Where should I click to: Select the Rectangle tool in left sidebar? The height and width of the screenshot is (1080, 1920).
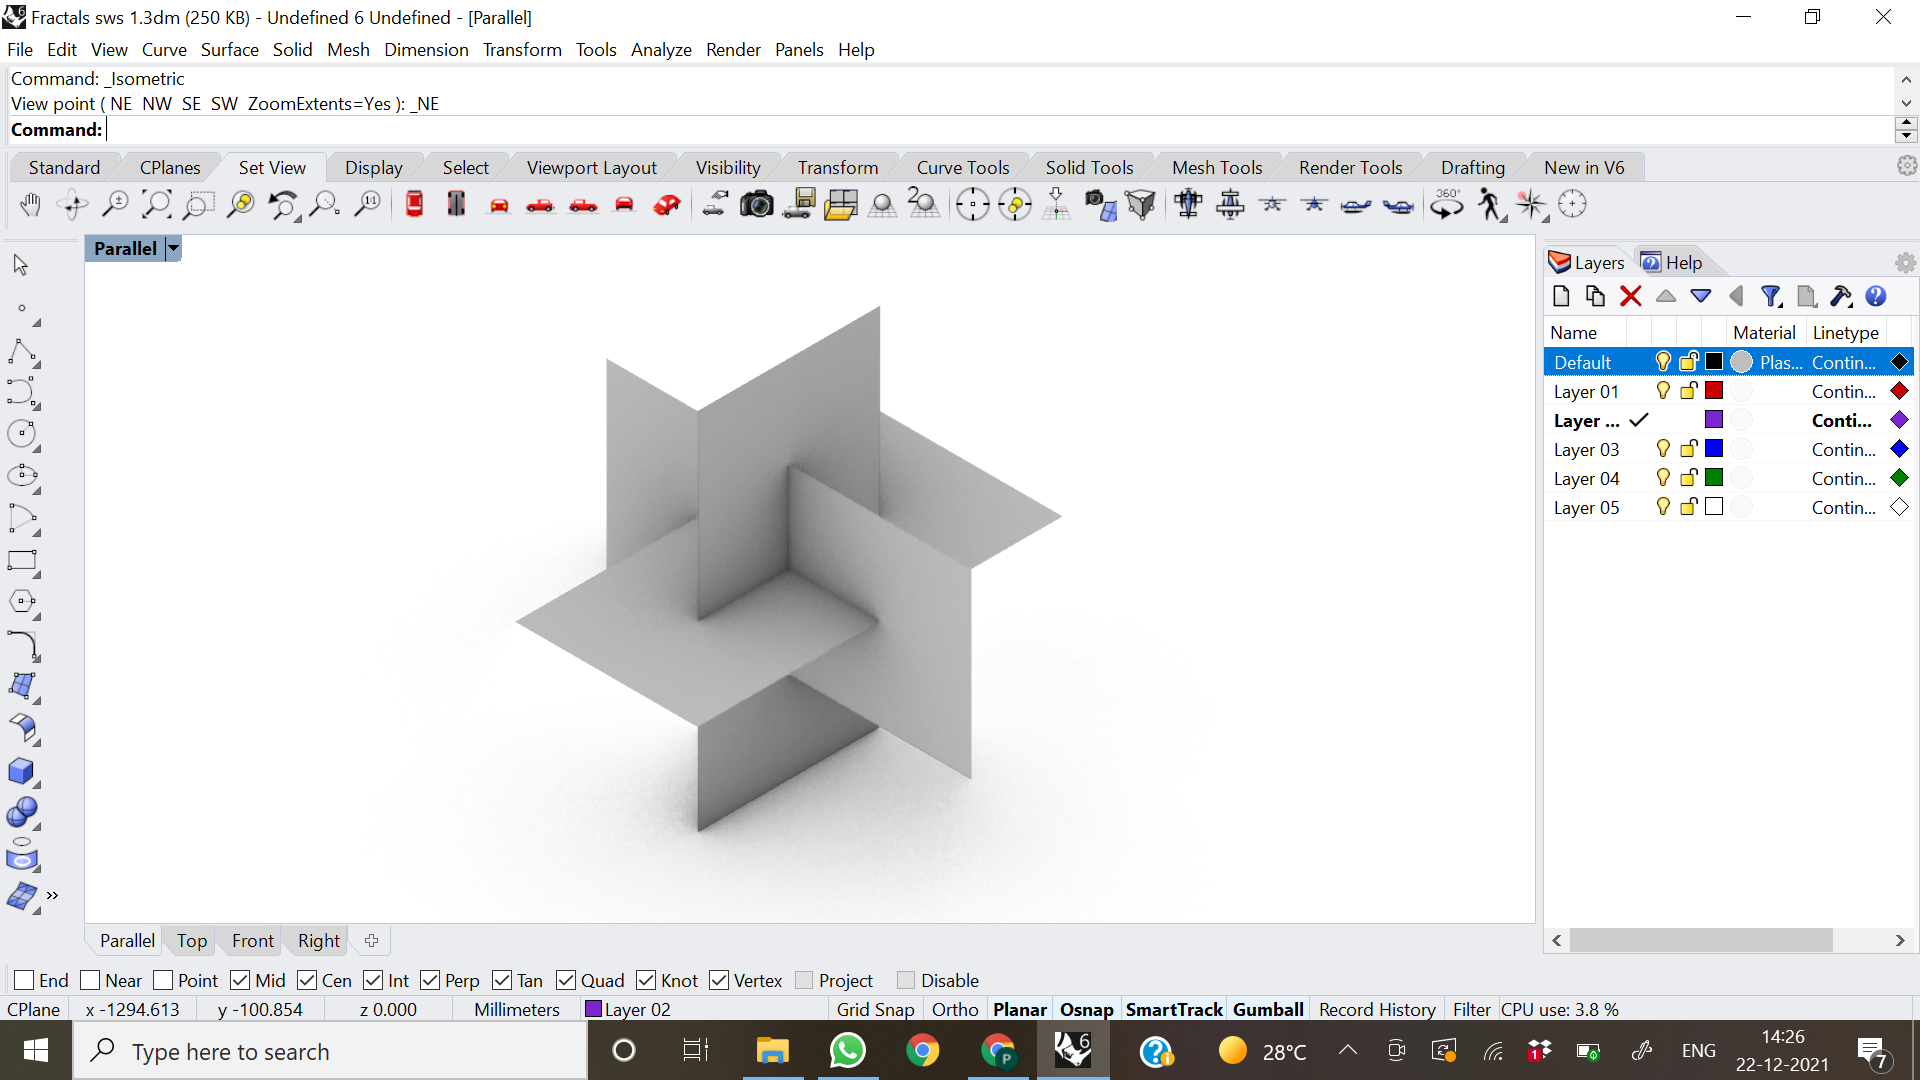click(21, 560)
